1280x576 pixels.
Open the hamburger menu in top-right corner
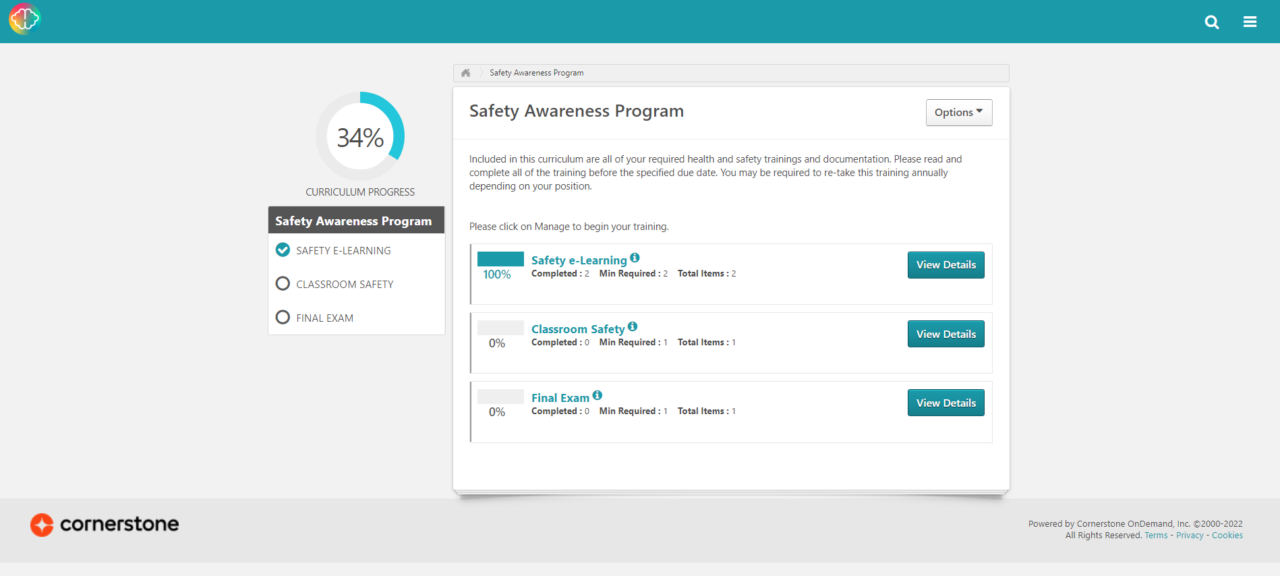pyautogui.click(x=1249, y=21)
